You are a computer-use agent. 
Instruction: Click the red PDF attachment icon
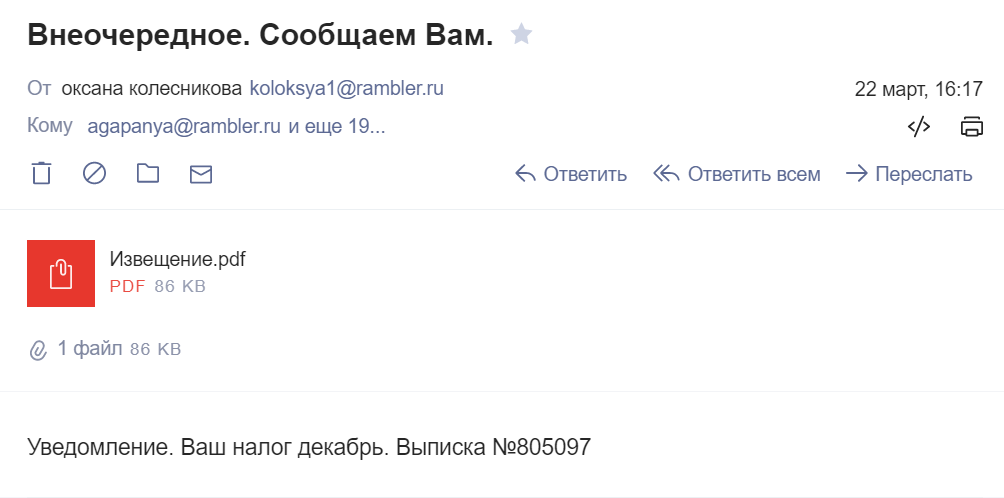click(x=61, y=273)
